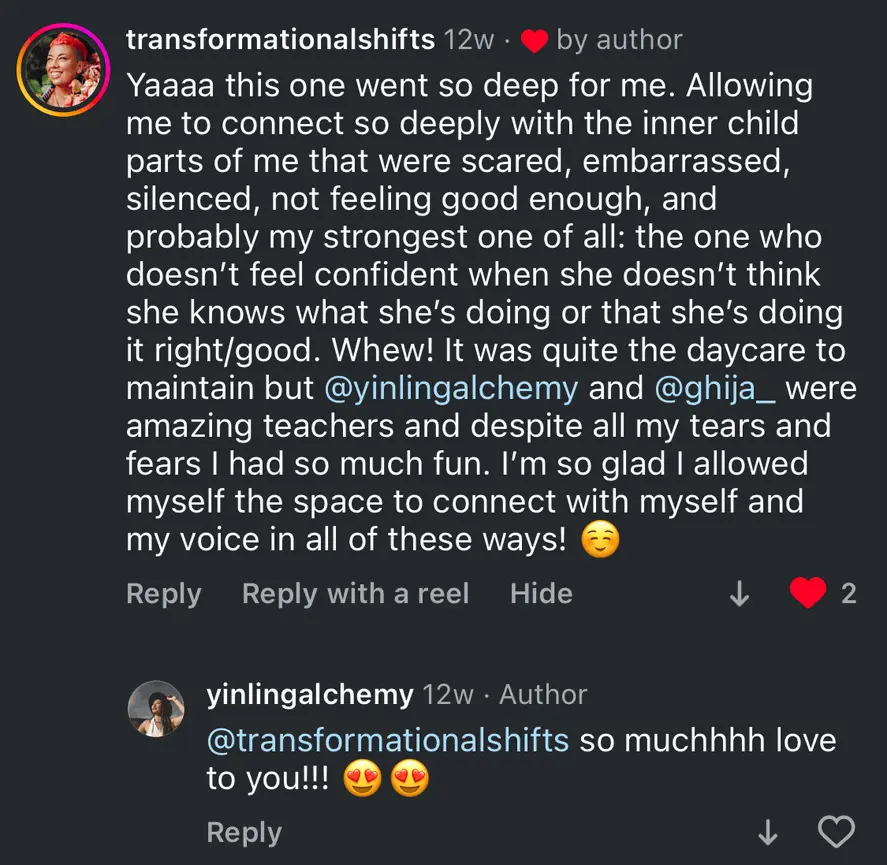This screenshot has width=887, height=865.
Task: Downvote arrow on transformationalshifts comment
Action: (739, 593)
